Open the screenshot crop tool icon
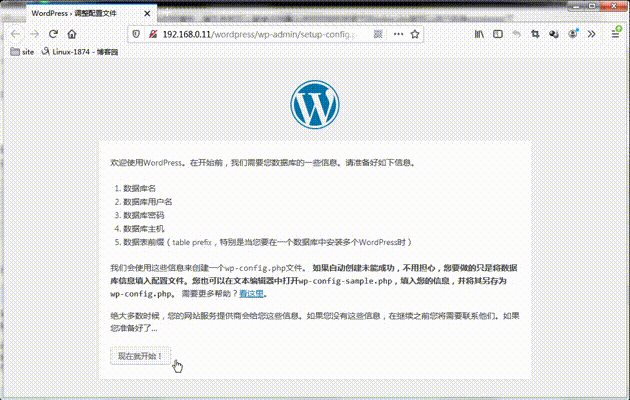Image resolution: width=630 pixels, height=400 pixels. tap(535, 34)
